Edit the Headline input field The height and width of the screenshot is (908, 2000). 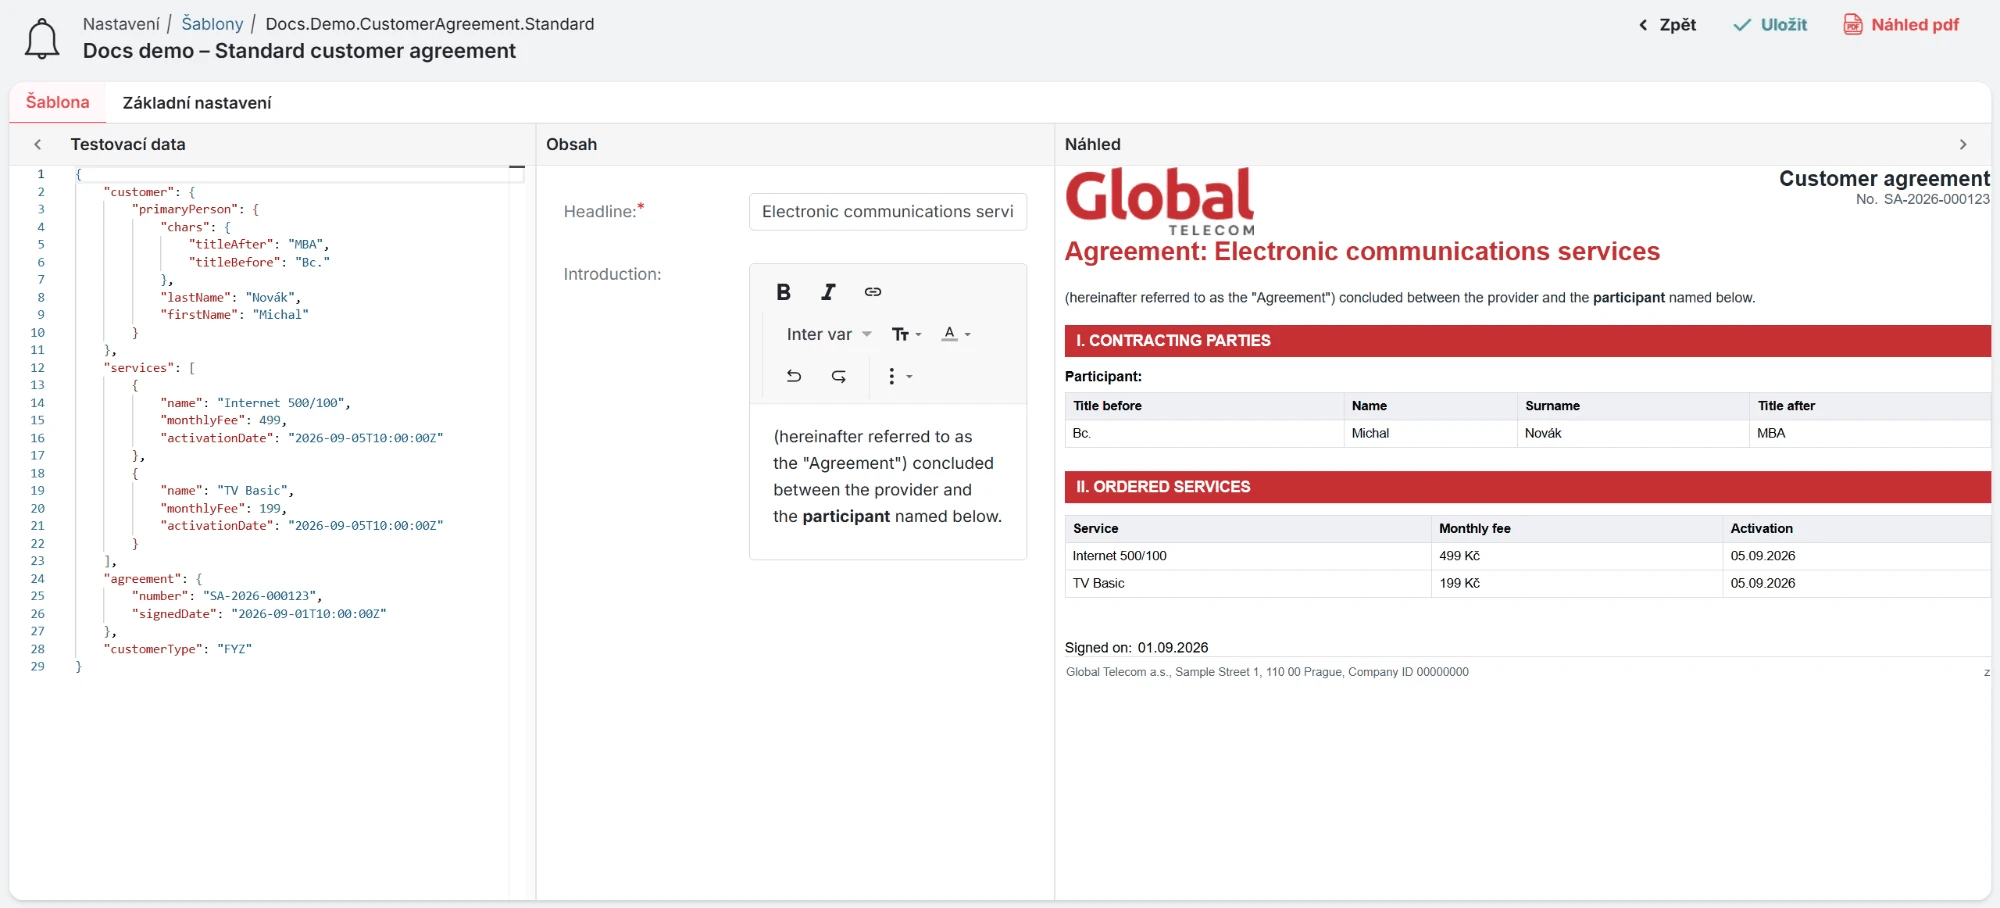[x=888, y=212]
